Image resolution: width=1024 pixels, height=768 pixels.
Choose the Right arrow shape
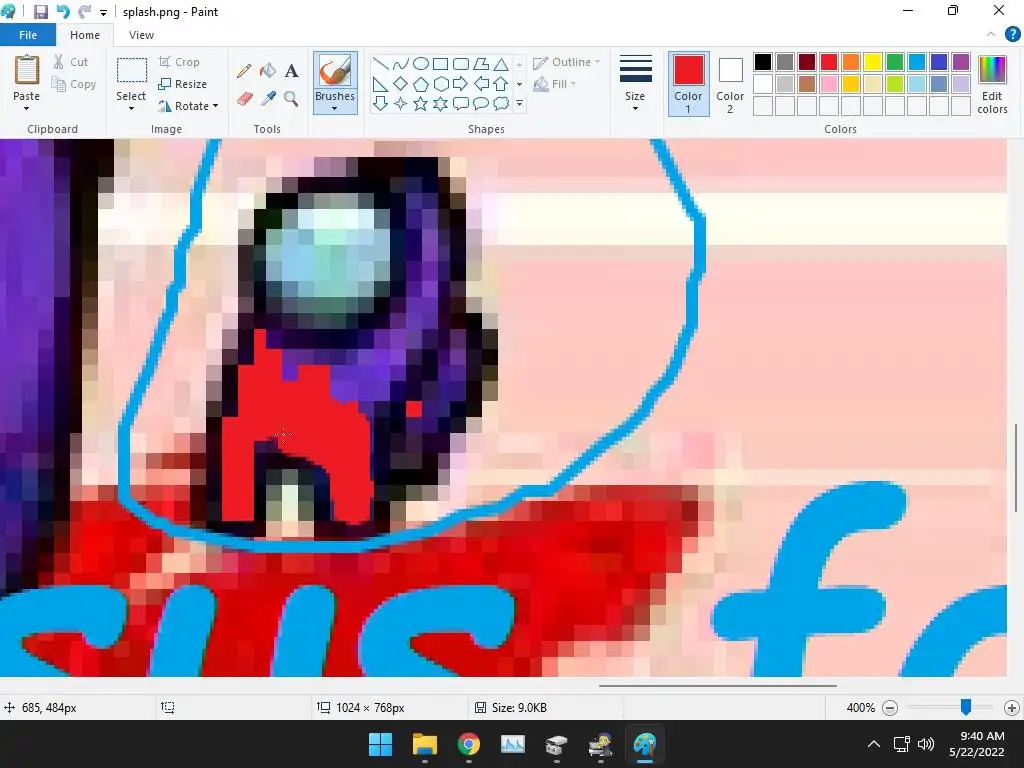coord(461,84)
